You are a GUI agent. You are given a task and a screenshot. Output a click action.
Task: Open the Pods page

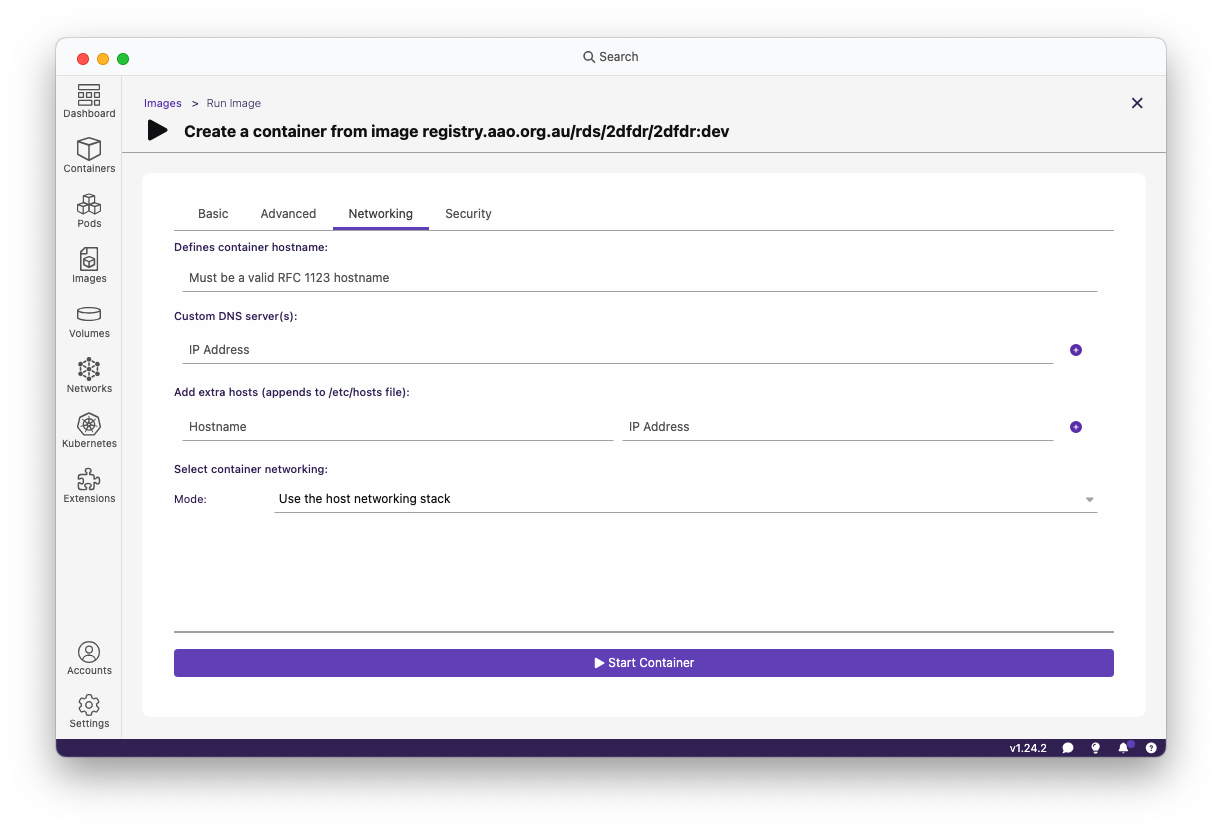click(x=89, y=211)
